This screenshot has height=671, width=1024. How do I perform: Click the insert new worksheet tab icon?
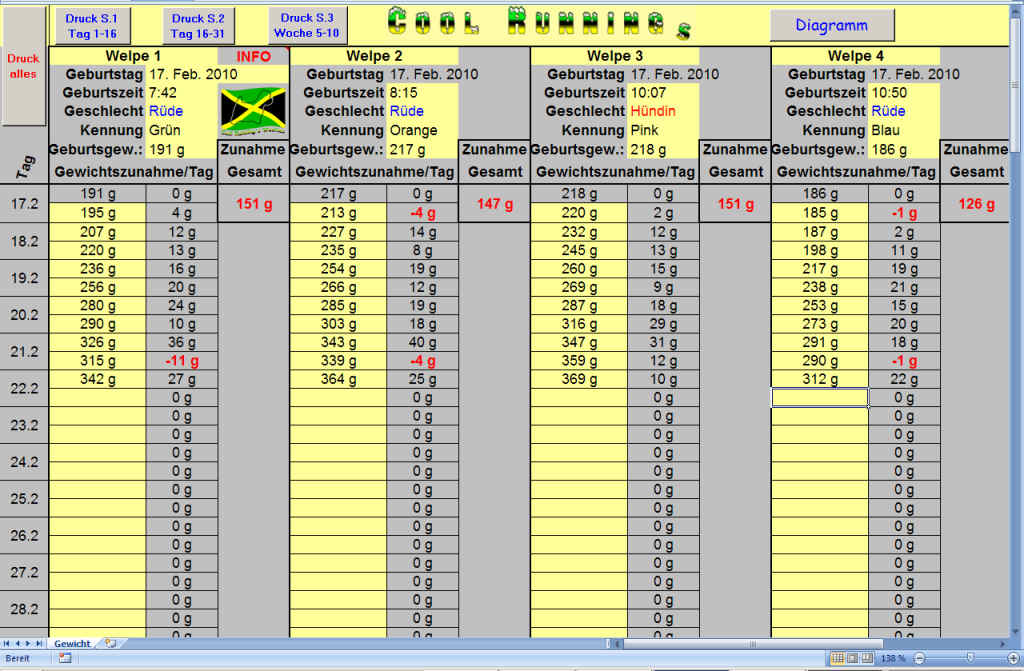tap(110, 643)
